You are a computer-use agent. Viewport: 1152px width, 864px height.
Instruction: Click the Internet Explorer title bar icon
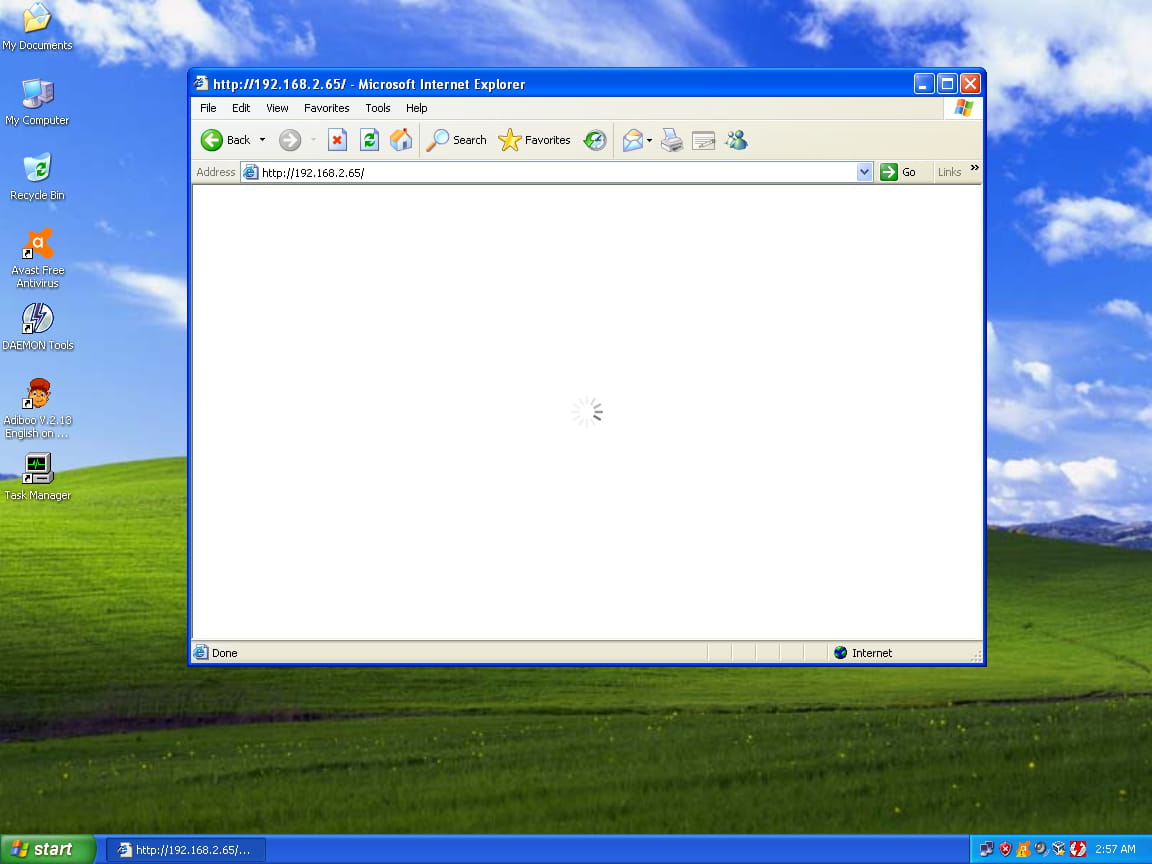tap(201, 83)
